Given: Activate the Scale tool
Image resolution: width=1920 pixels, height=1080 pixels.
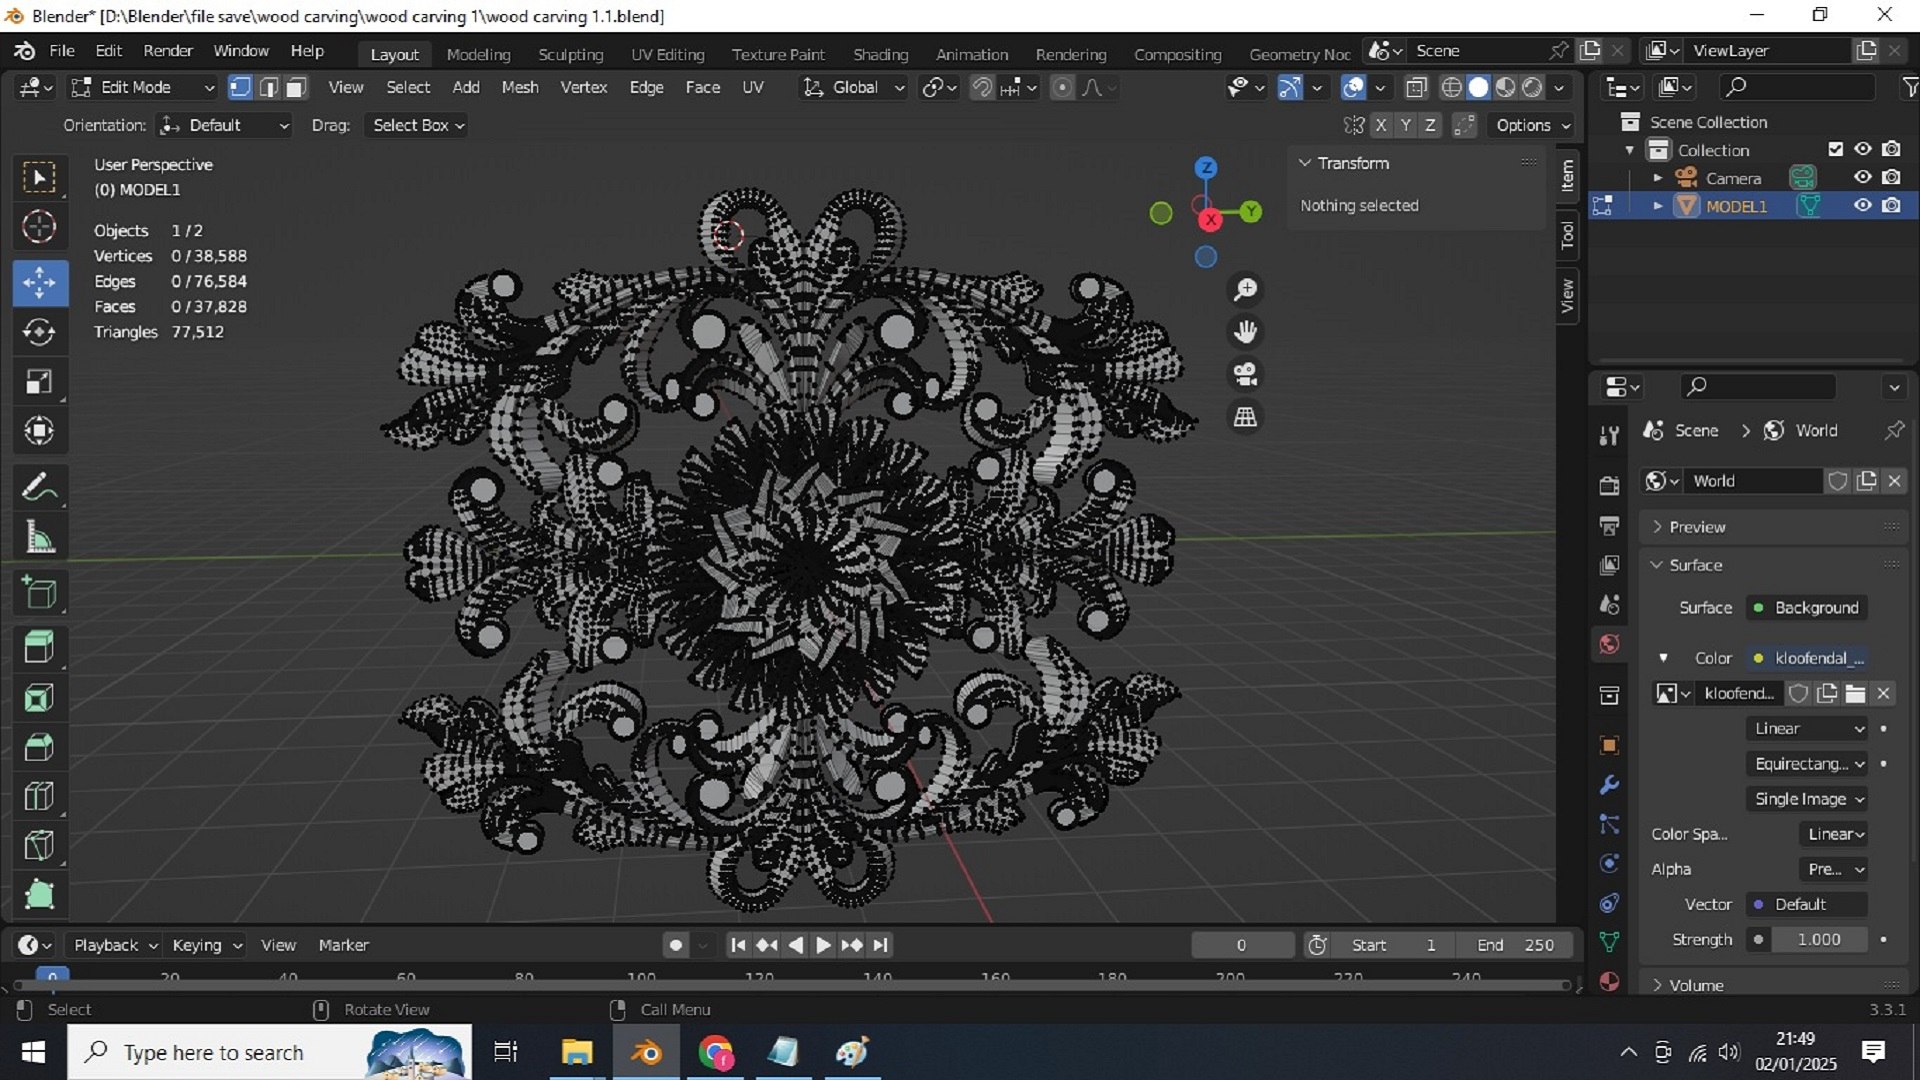Looking at the screenshot, I should click(x=39, y=382).
